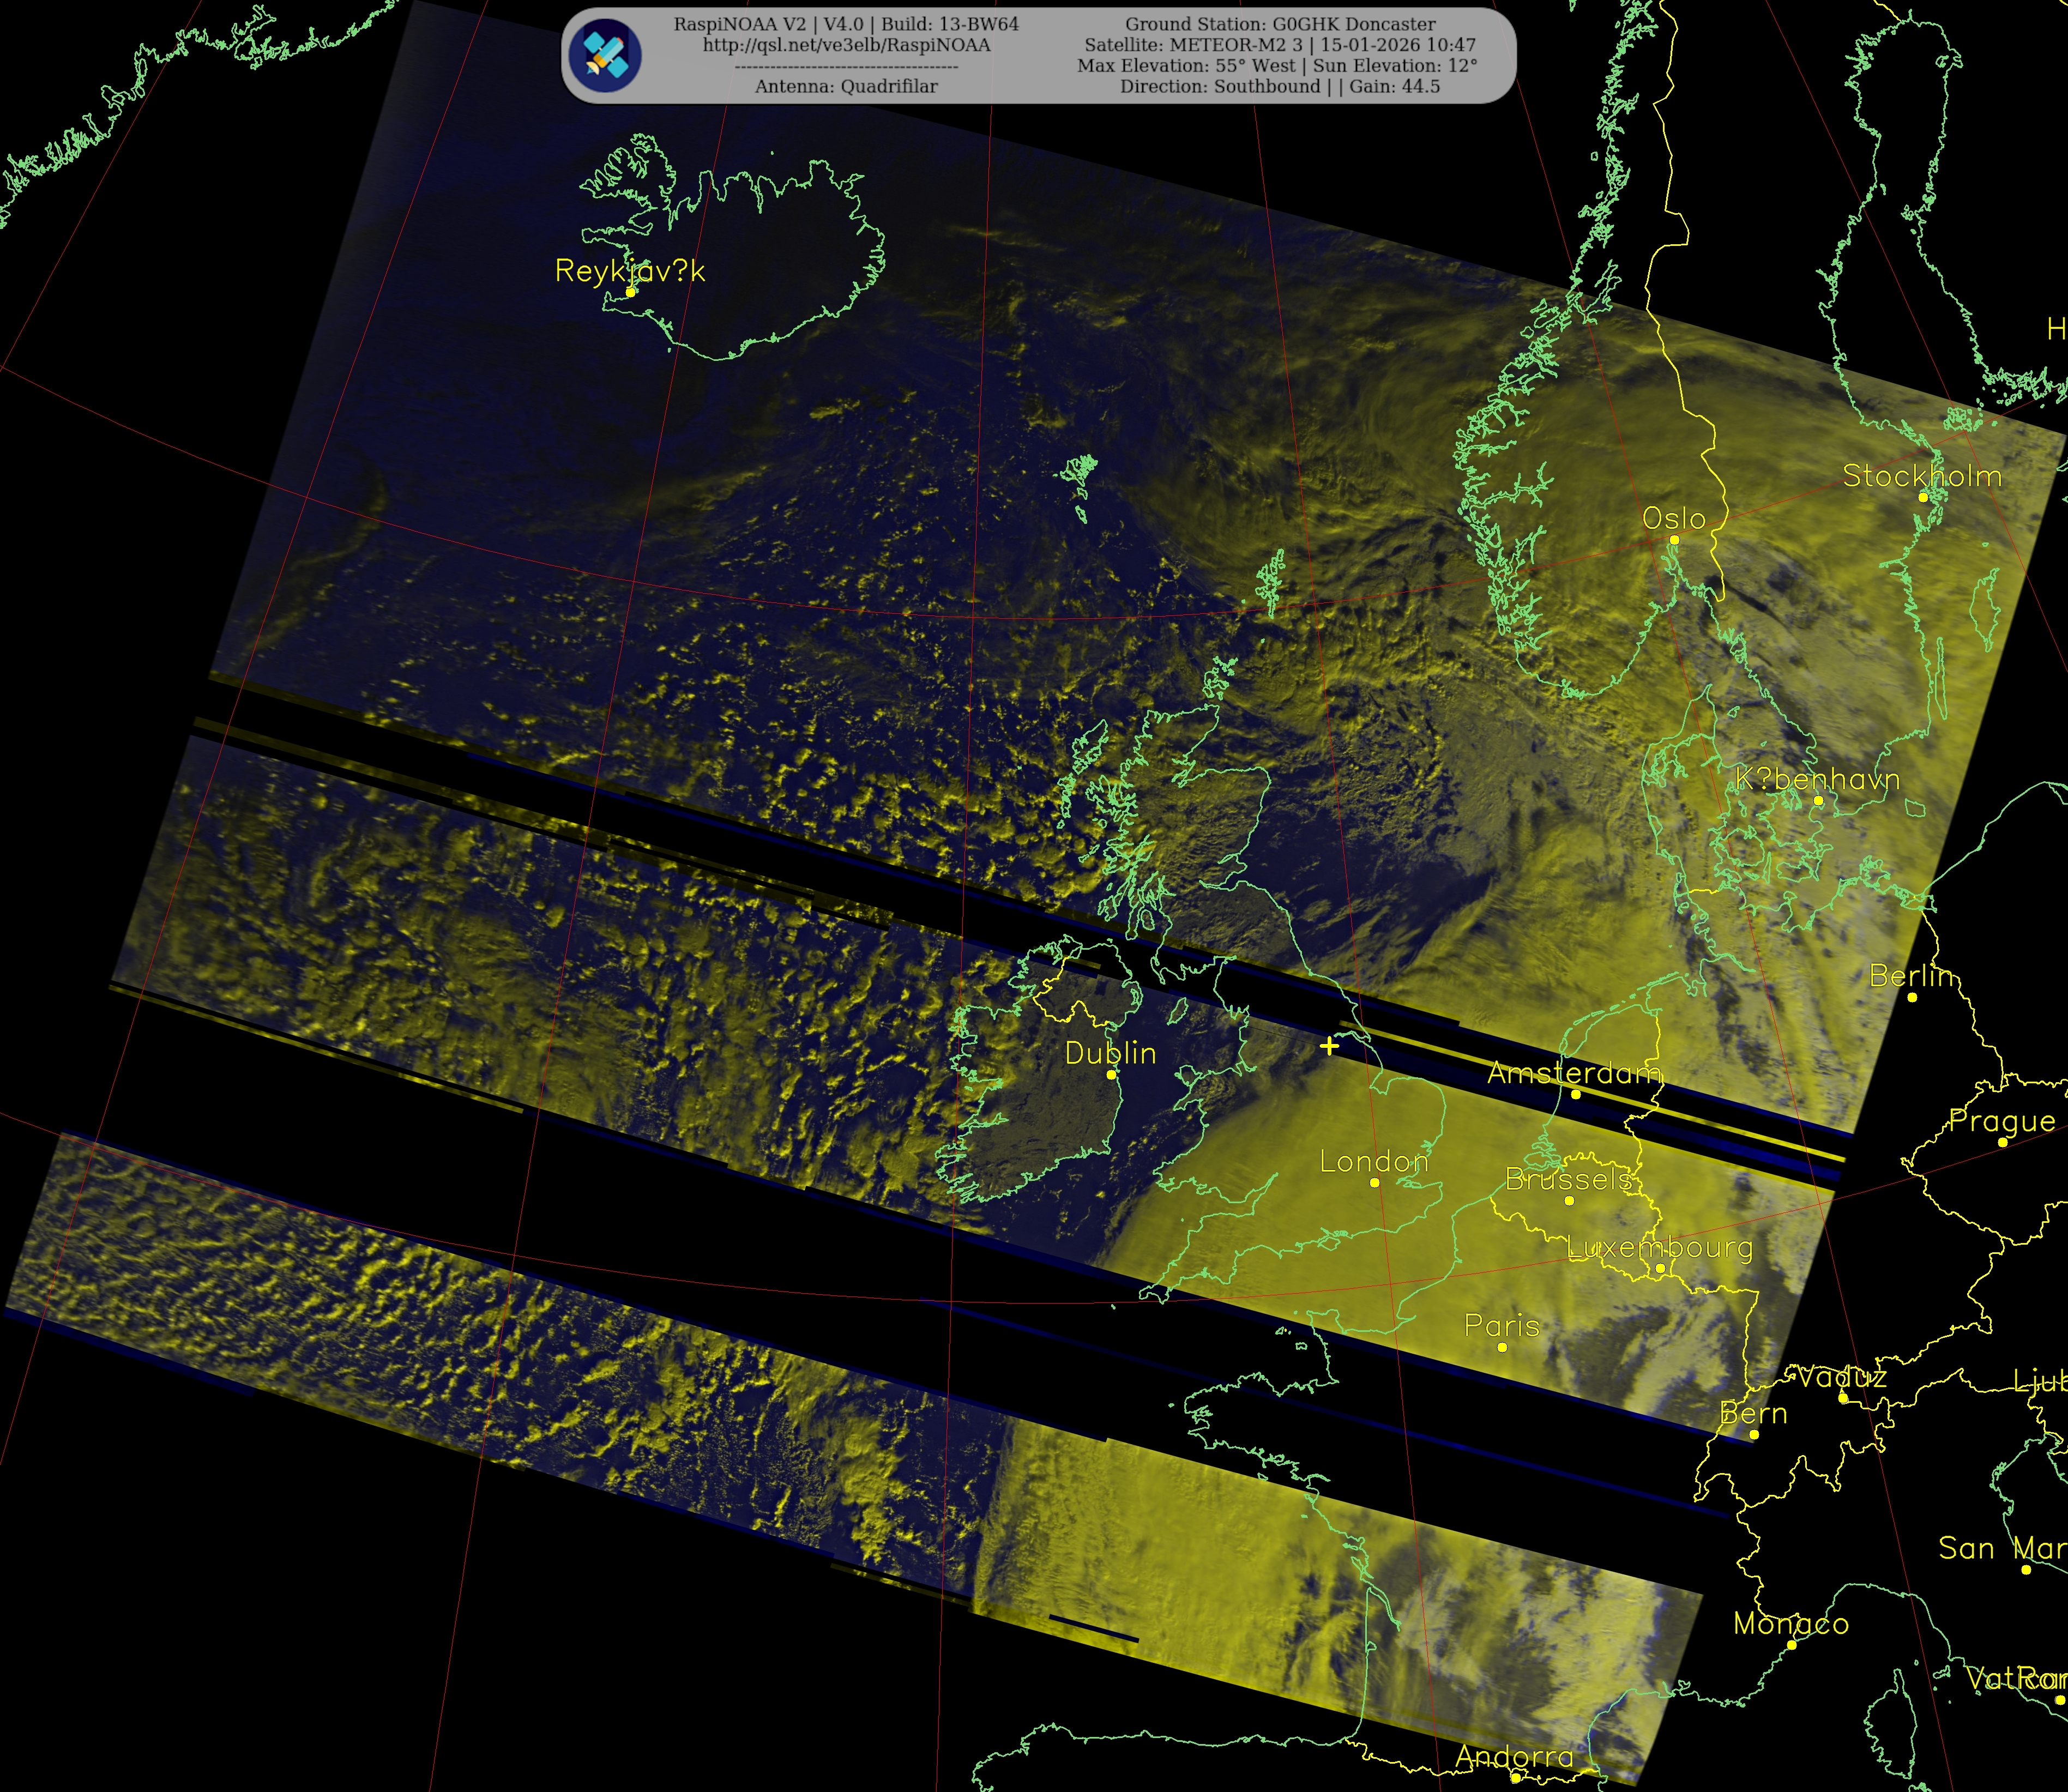
Task: Click the Antenna Quadrifilar text
Action: click(x=846, y=87)
